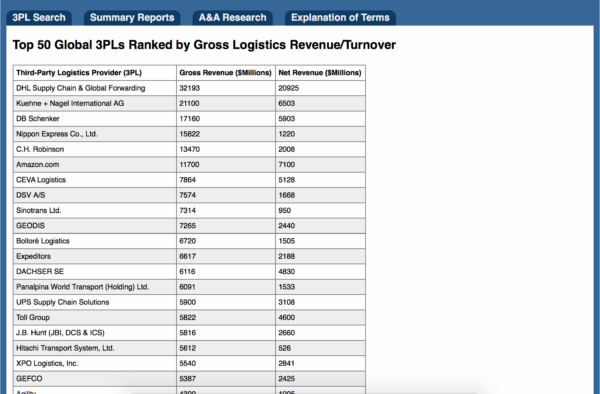This screenshot has height=394, width=600.
Task: Click net revenue value 4830
Action: (287, 272)
